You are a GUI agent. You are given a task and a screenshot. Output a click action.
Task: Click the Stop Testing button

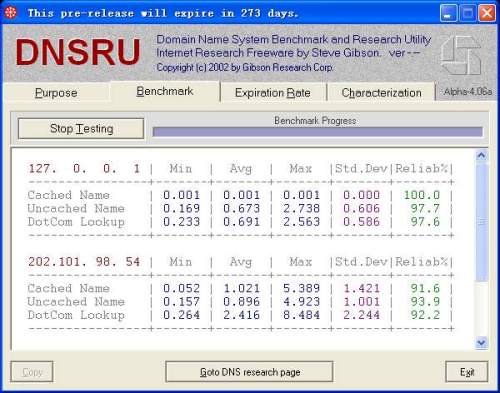[x=81, y=128]
